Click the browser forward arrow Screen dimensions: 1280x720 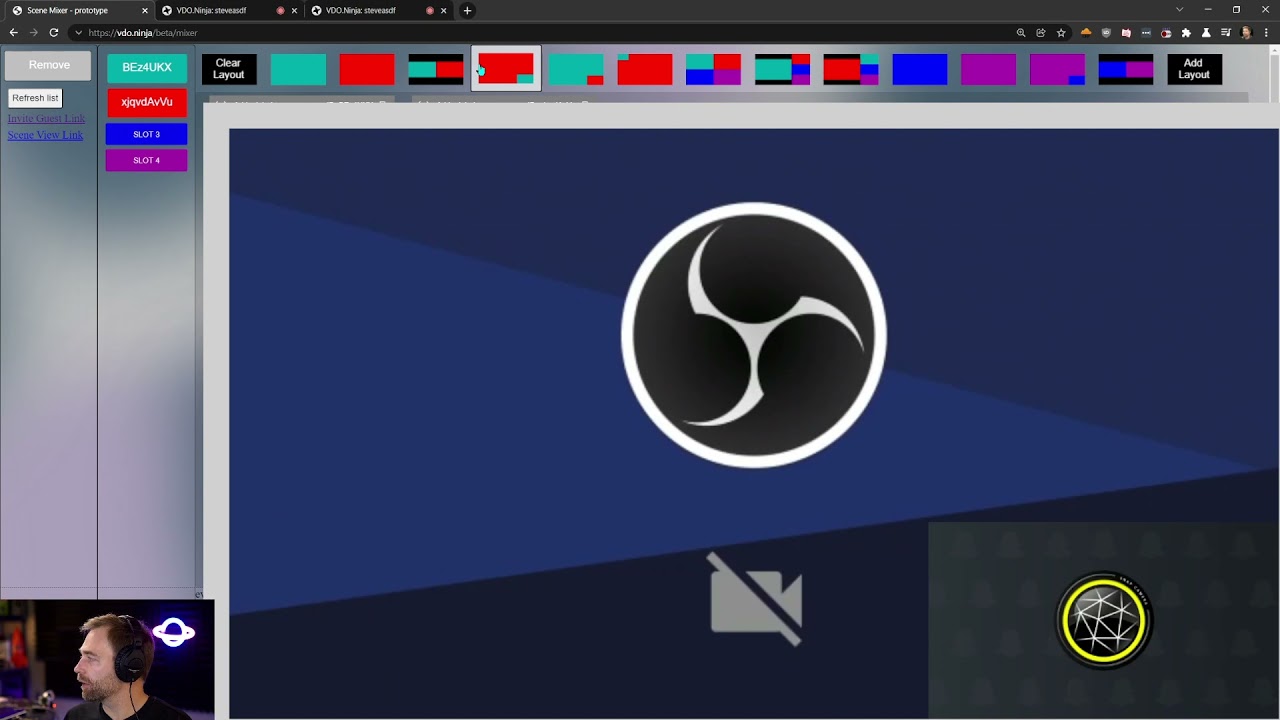point(33,33)
